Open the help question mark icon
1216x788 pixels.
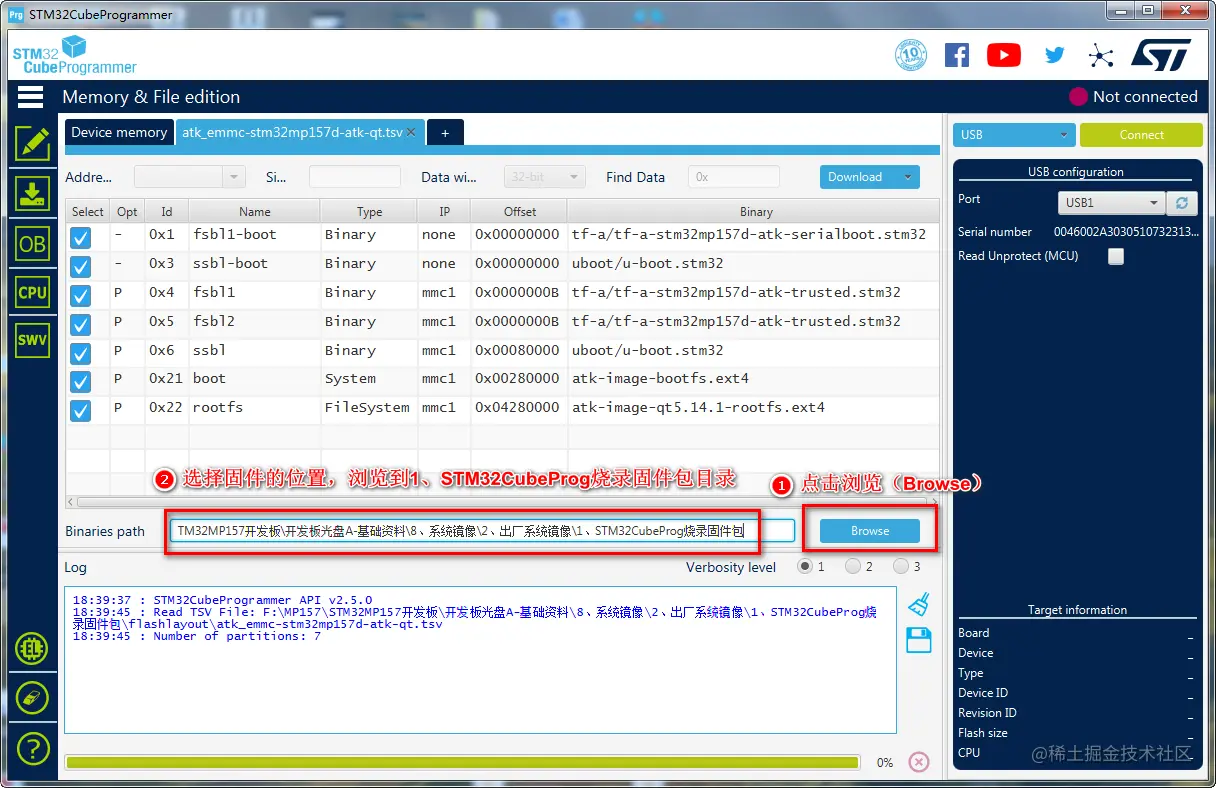pyautogui.click(x=32, y=747)
